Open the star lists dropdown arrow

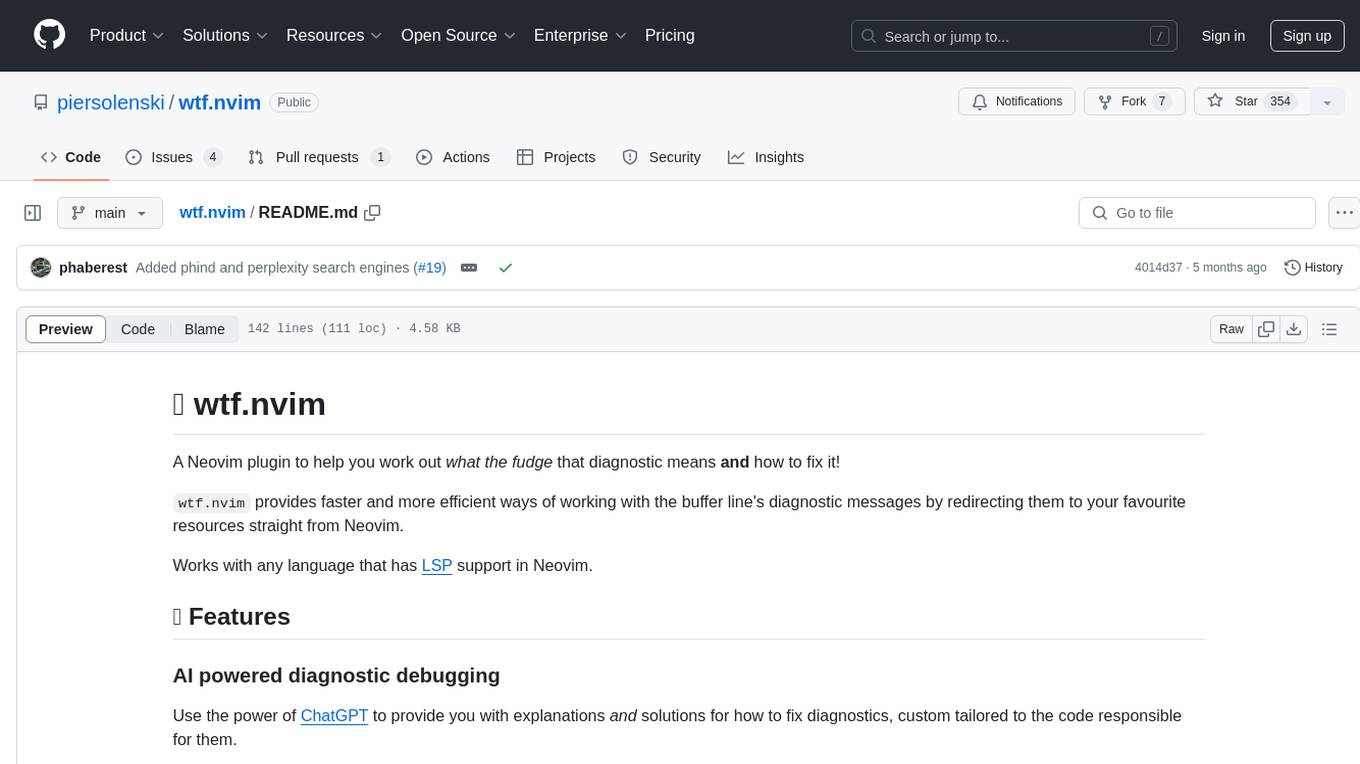click(x=1327, y=101)
